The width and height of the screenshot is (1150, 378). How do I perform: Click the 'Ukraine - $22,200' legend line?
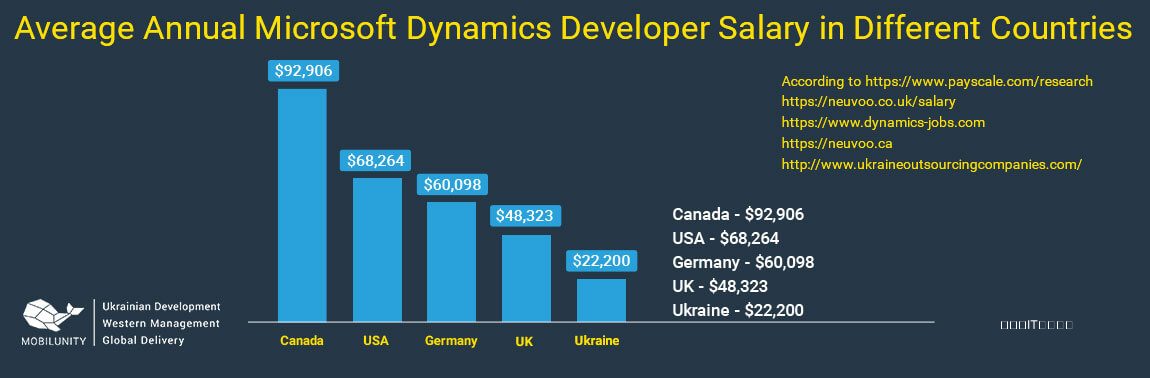point(738,310)
